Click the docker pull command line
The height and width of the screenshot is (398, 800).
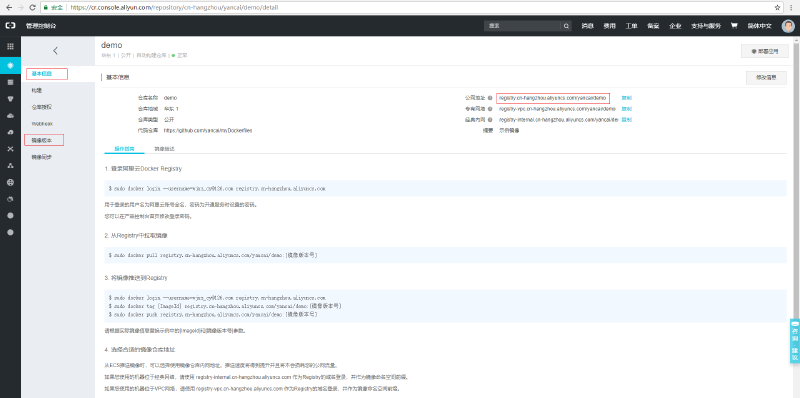point(213,255)
